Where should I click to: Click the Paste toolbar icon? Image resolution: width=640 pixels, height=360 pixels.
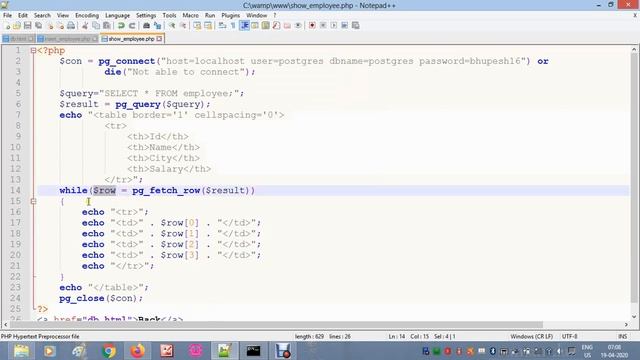click(107, 26)
